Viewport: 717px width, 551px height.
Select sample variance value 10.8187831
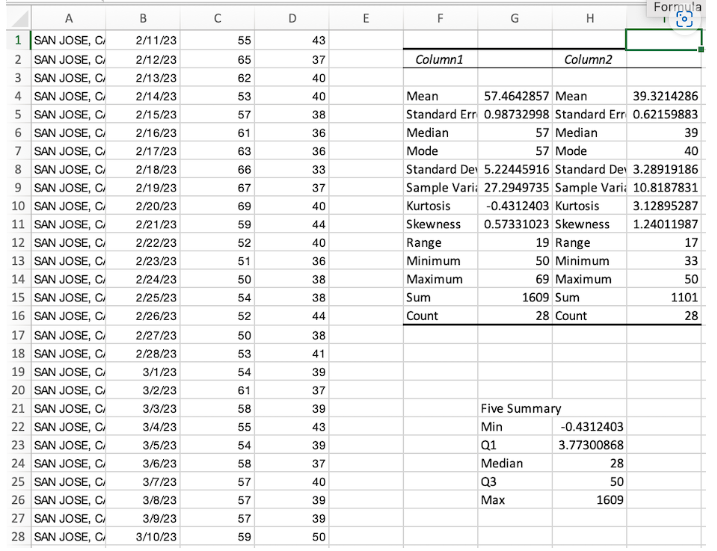tap(665, 188)
